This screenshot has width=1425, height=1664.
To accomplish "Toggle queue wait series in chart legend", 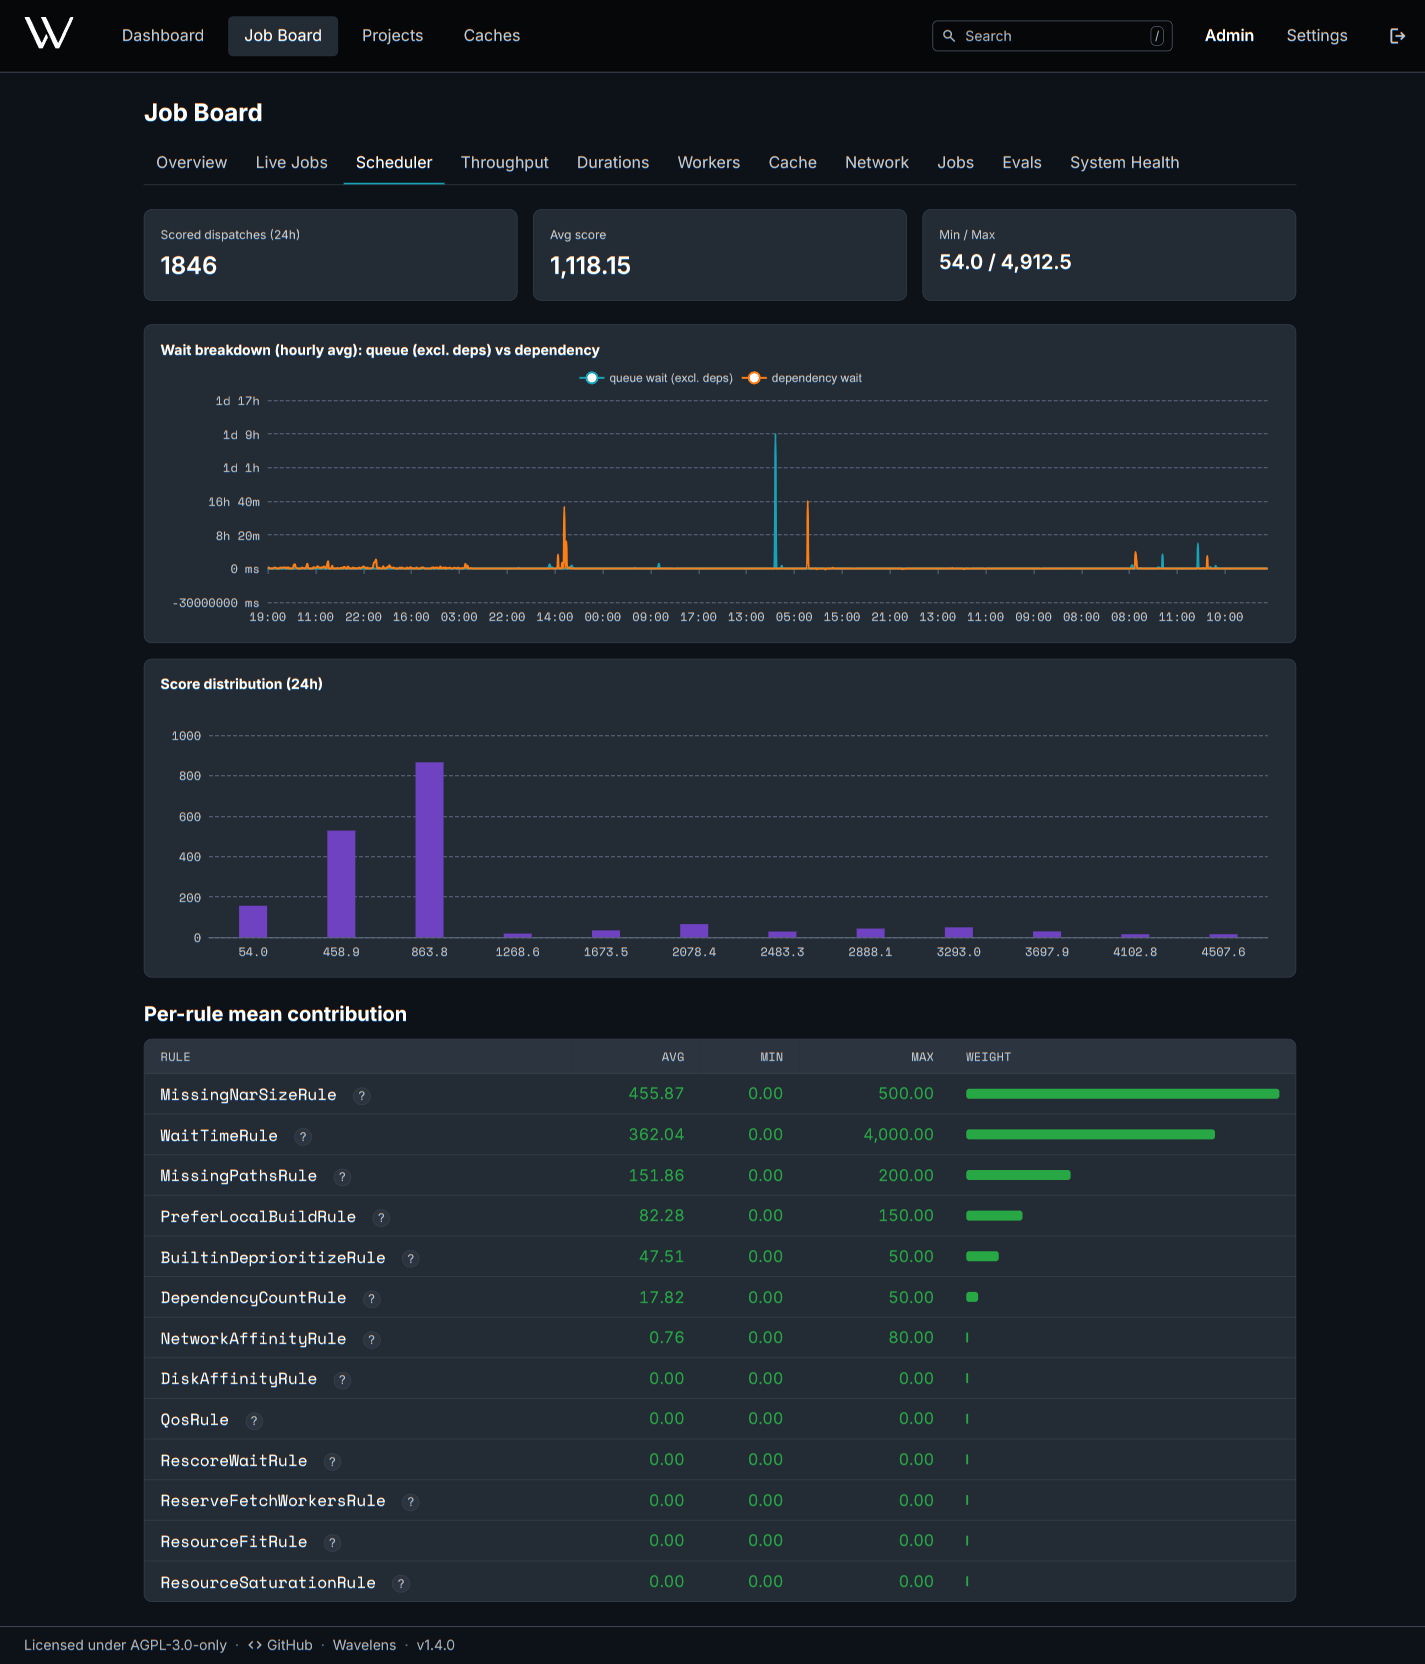I will pyautogui.click(x=656, y=378).
